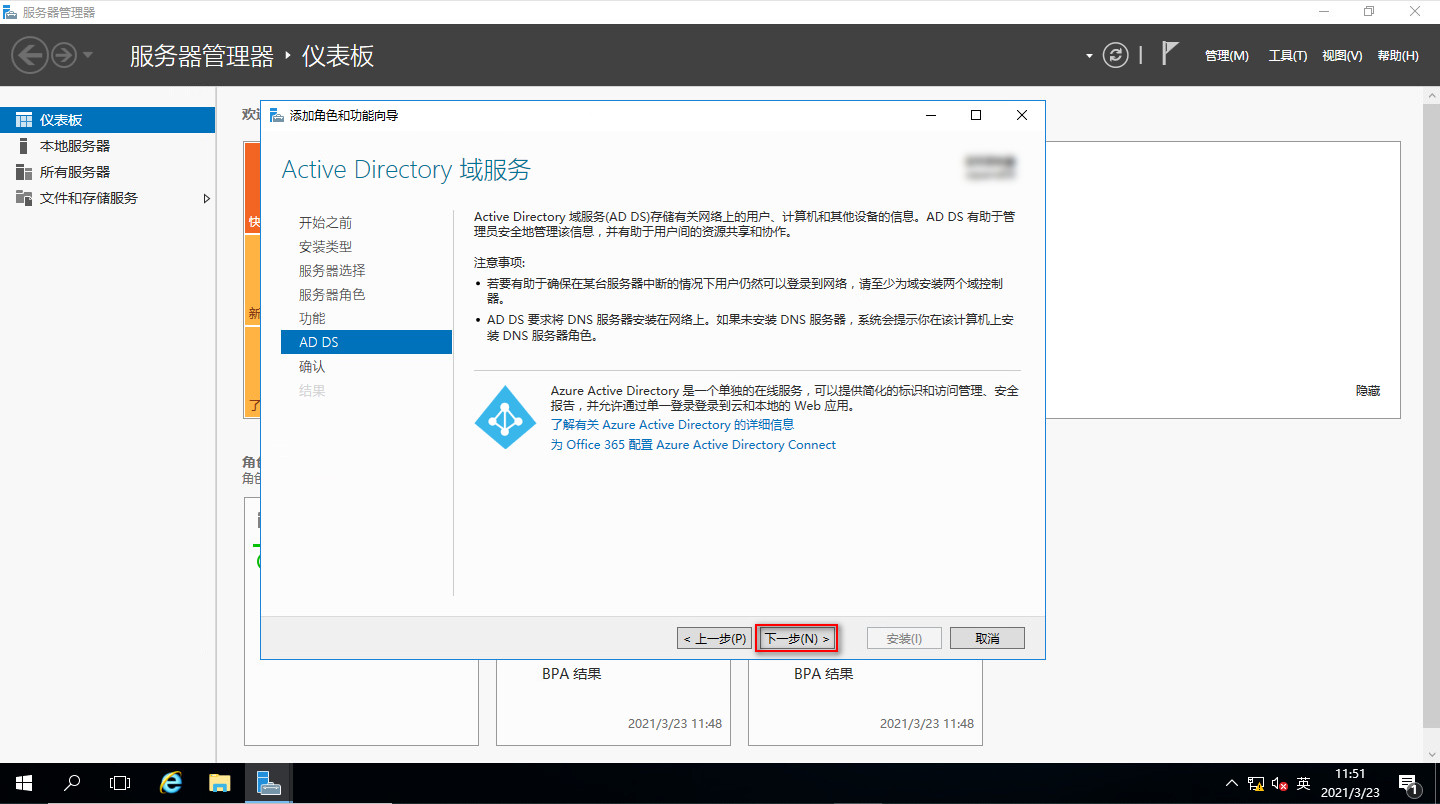1440x804 pixels.
Task: Click the wizard title bar icon
Action: [276, 115]
